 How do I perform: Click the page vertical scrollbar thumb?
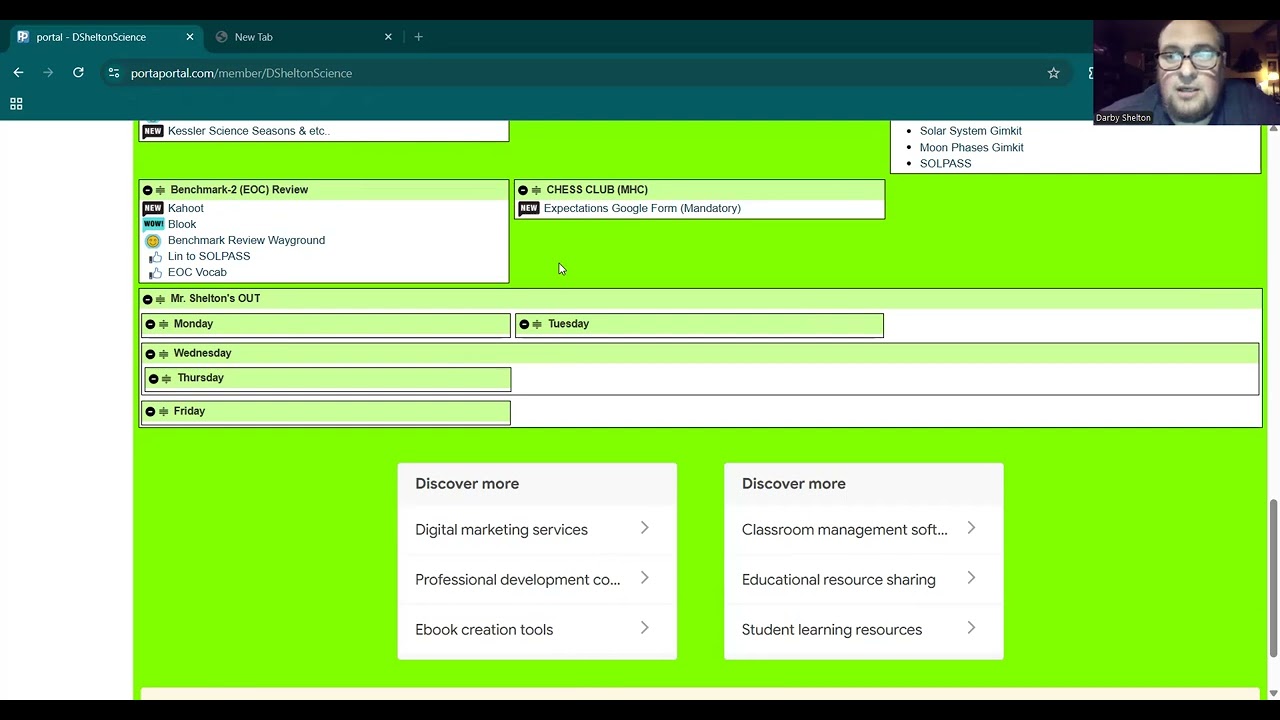click(1273, 577)
